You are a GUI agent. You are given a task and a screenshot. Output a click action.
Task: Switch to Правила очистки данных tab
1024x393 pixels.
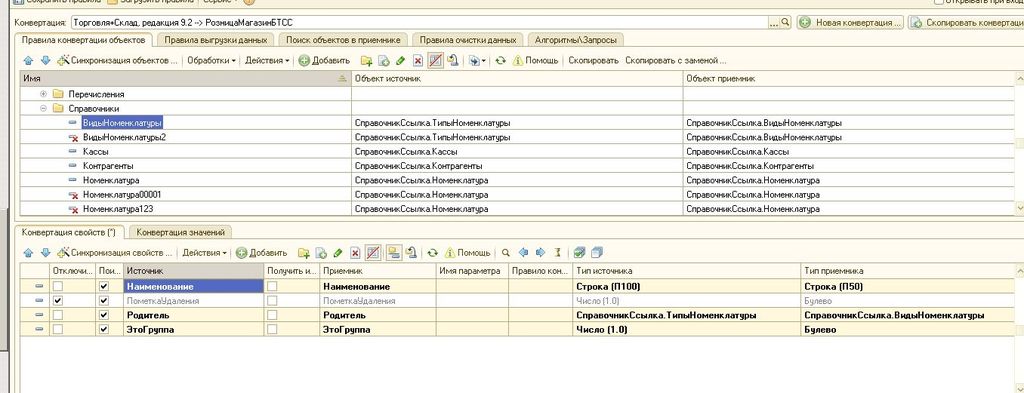[x=468, y=40]
